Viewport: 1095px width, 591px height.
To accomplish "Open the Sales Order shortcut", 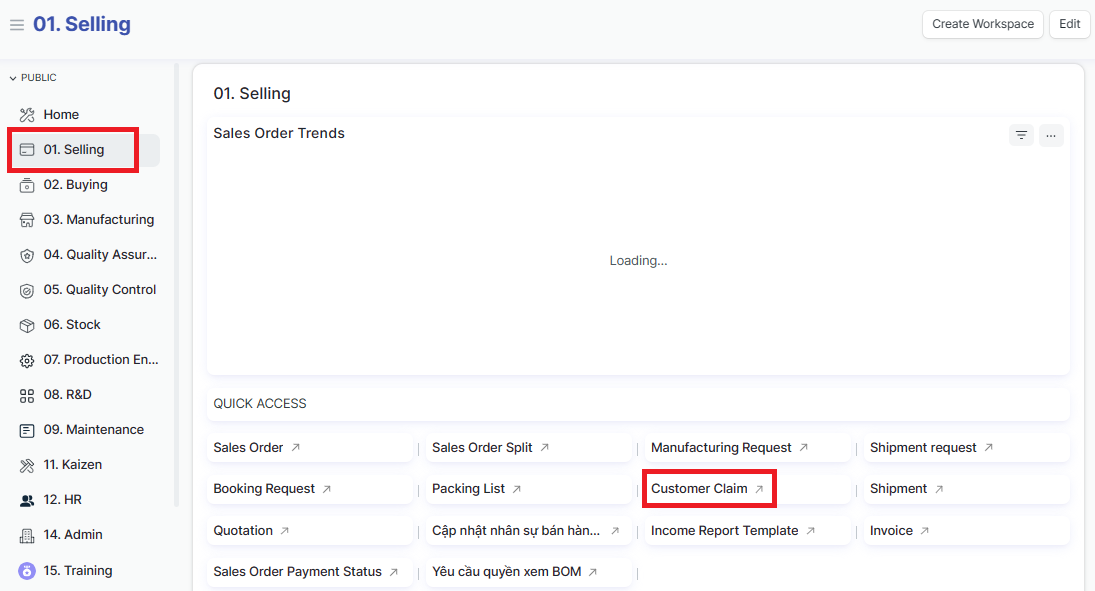I will click(248, 448).
